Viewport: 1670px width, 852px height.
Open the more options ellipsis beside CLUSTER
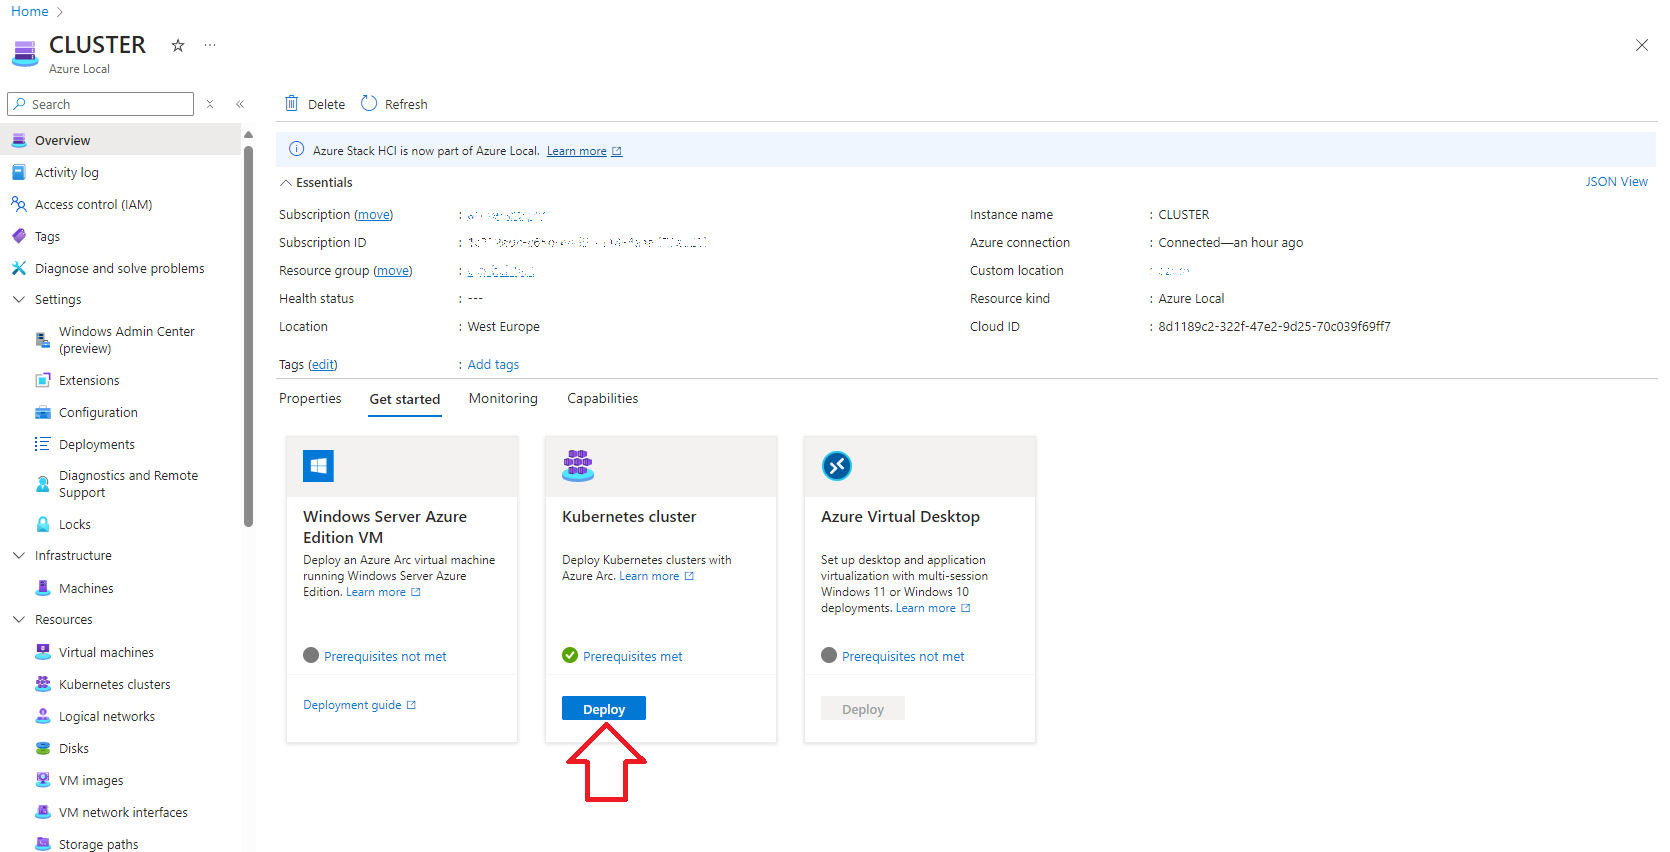click(x=210, y=45)
